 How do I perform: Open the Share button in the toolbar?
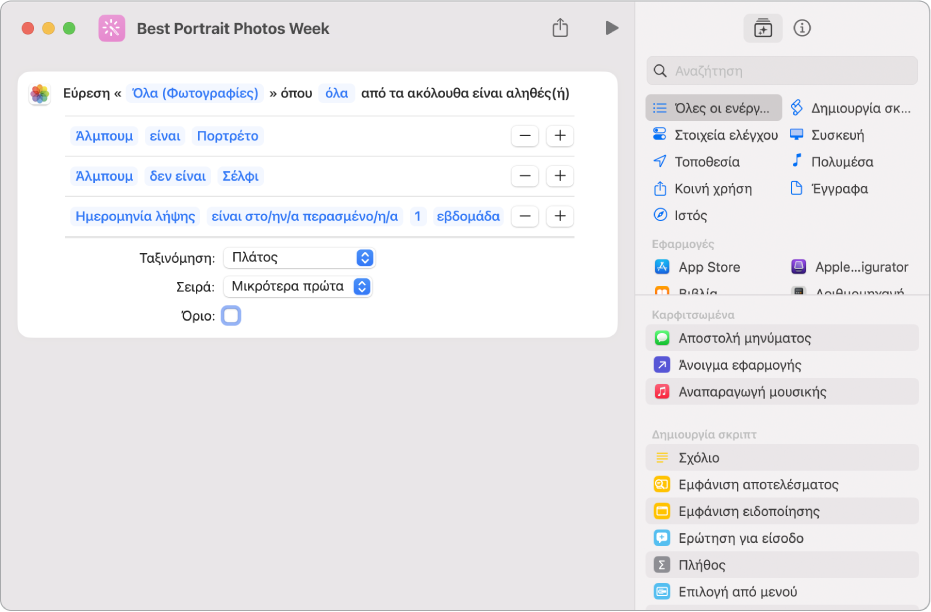pos(560,28)
